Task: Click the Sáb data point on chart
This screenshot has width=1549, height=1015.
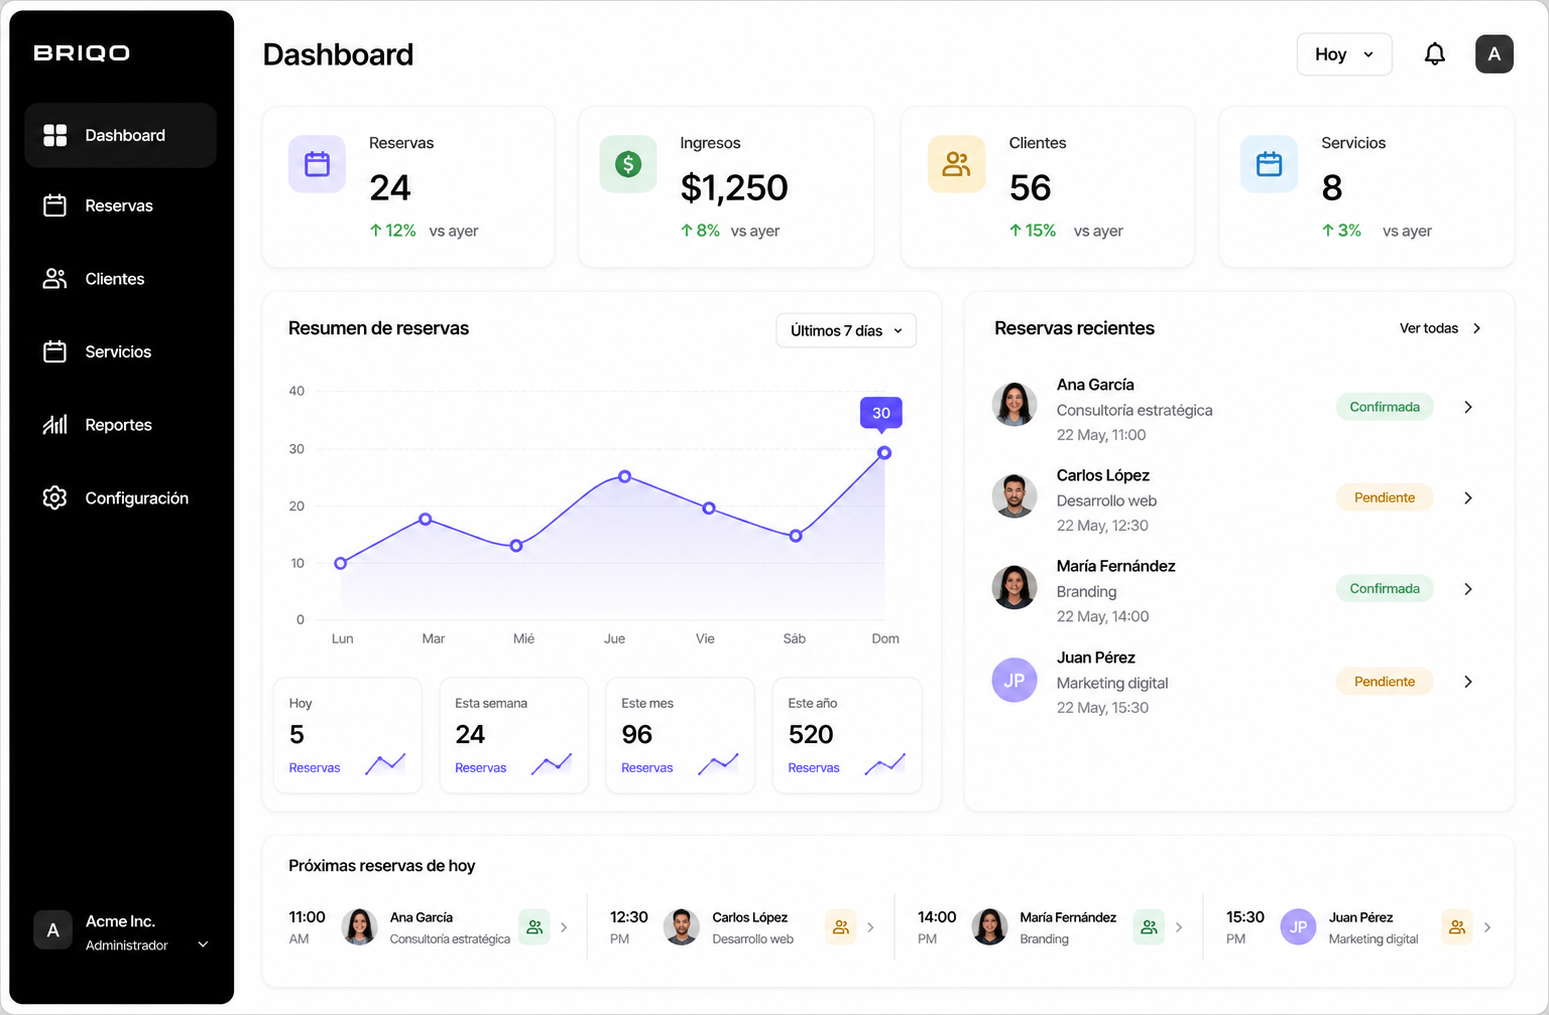Action: [x=795, y=536]
